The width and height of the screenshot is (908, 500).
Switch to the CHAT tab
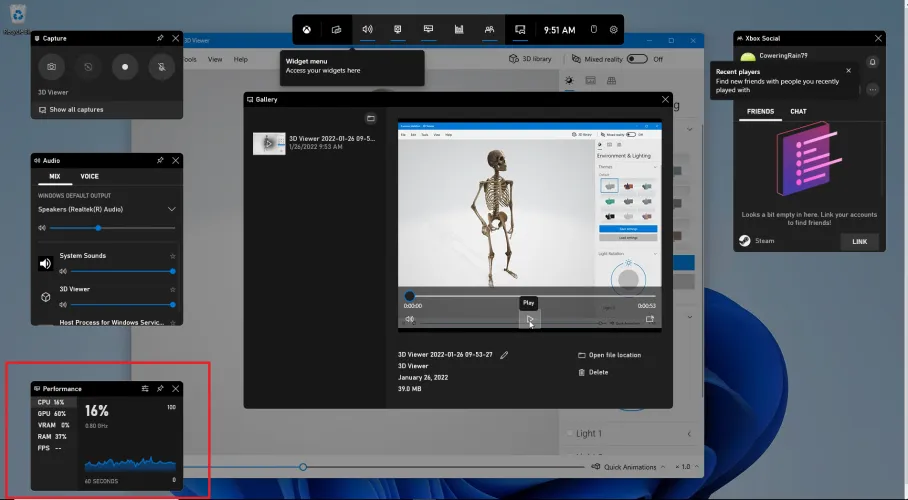pyautogui.click(x=798, y=112)
